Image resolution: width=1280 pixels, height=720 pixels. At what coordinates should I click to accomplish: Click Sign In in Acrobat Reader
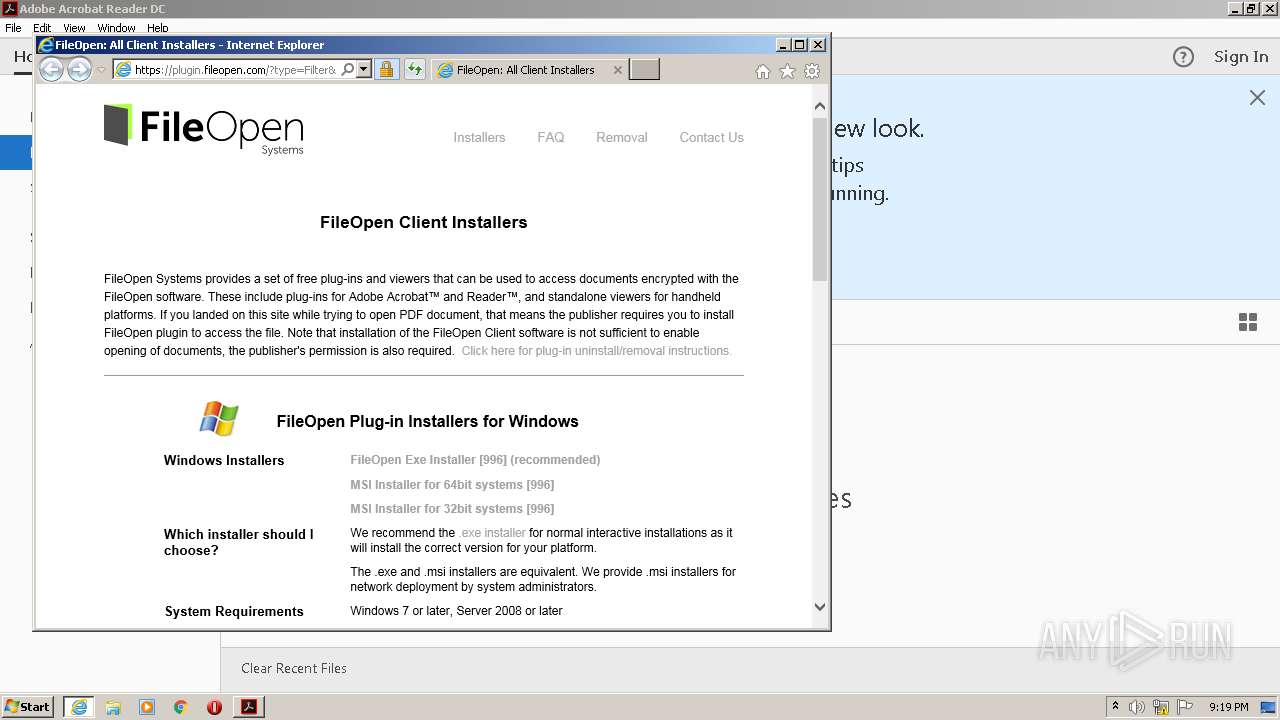click(1241, 57)
